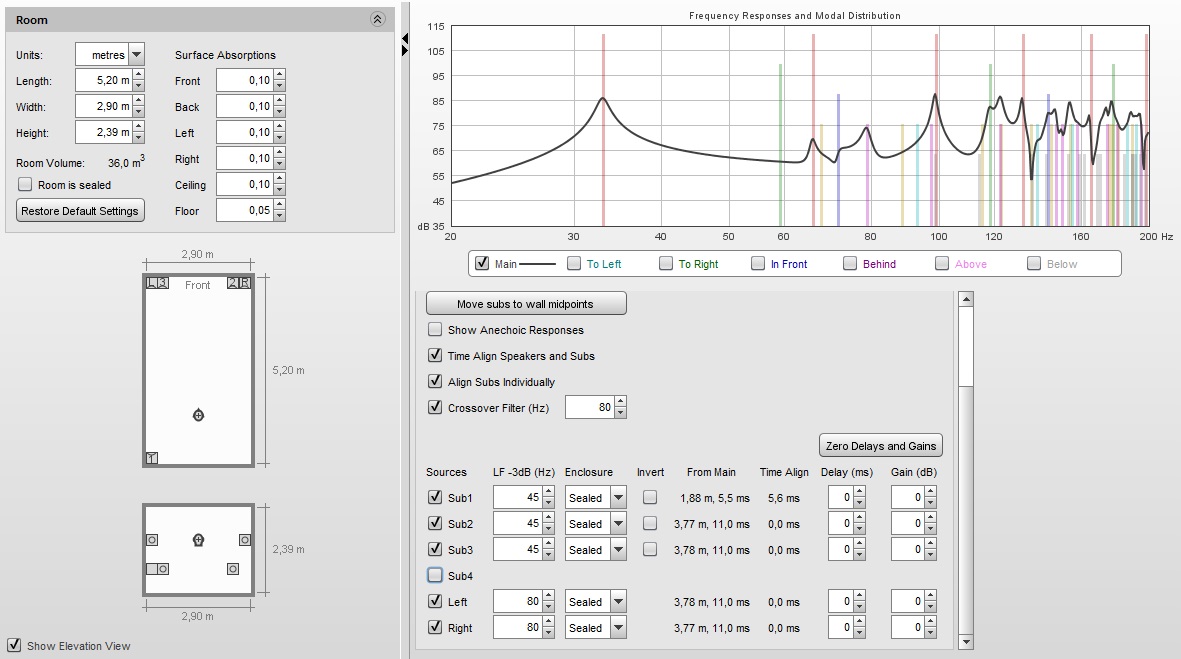Select upper left speaker in elevation view
The image size is (1181, 659).
[x=151, y=540]
